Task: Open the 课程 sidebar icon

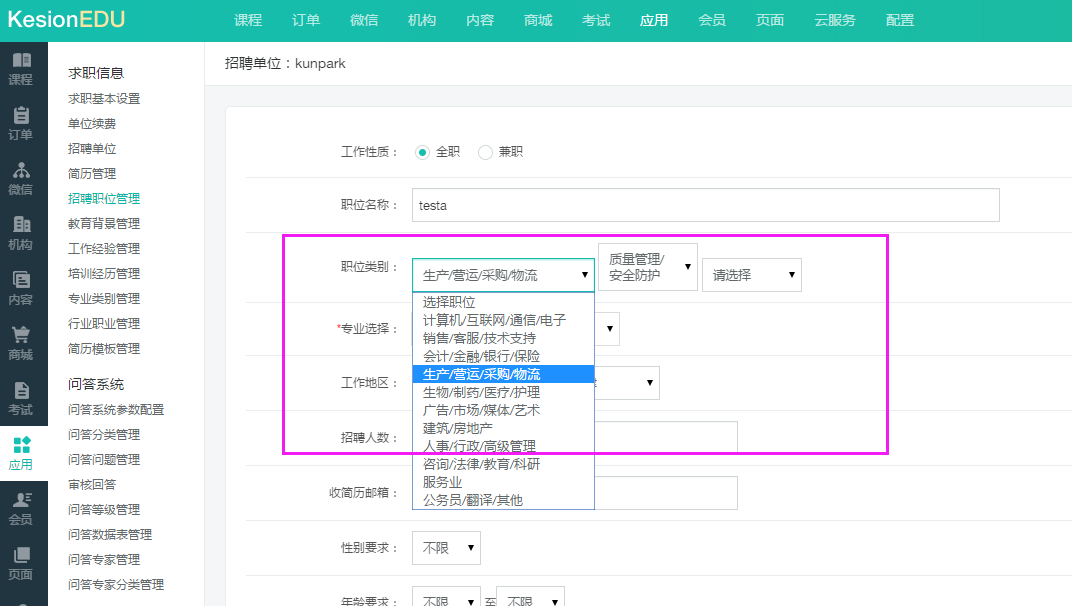Action: coord(21,68)
